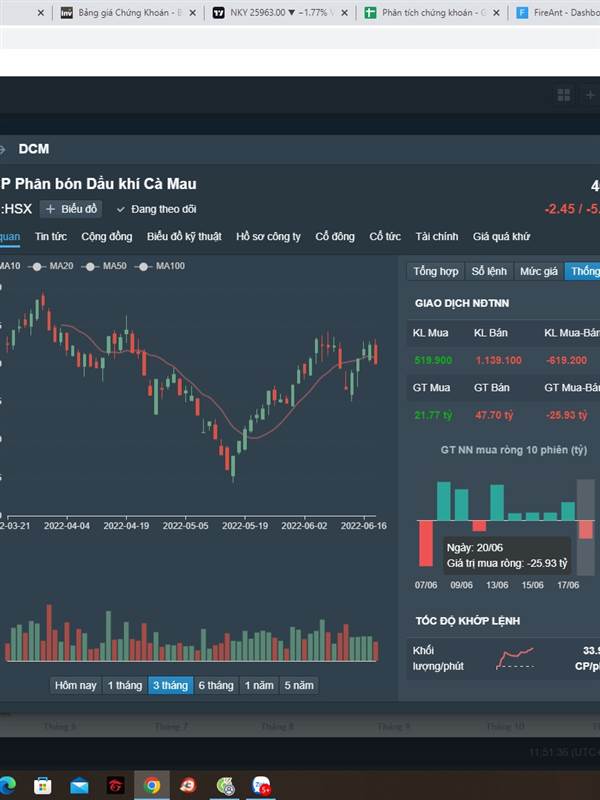This screenshot has width=600, height=800.
Task: Select the Sổ lệnh panel tab
Action: click(x=489, y=271)
